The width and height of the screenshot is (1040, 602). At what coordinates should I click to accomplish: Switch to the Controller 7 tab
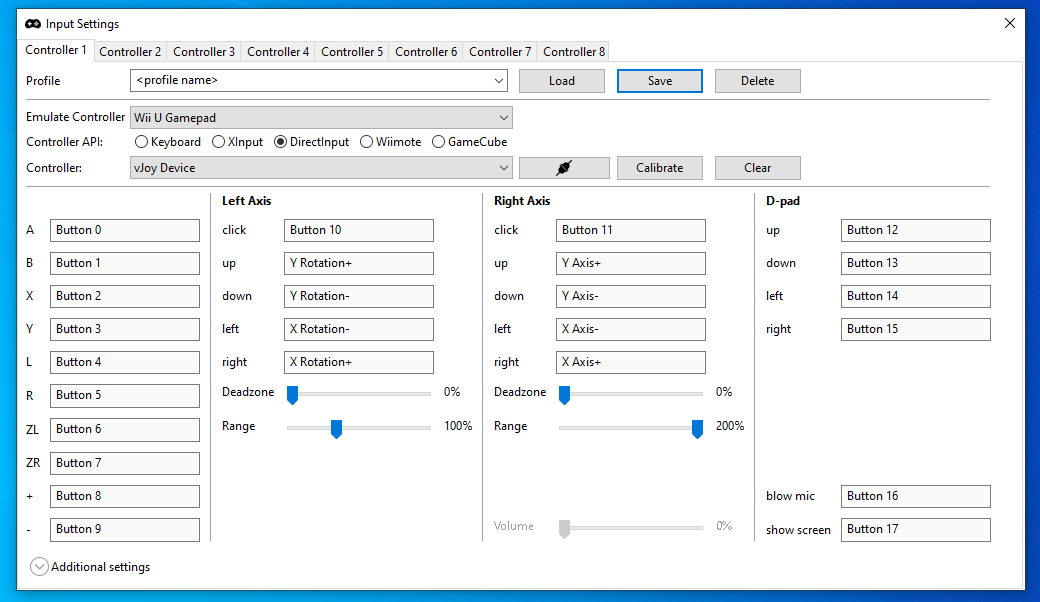point(499,52)
